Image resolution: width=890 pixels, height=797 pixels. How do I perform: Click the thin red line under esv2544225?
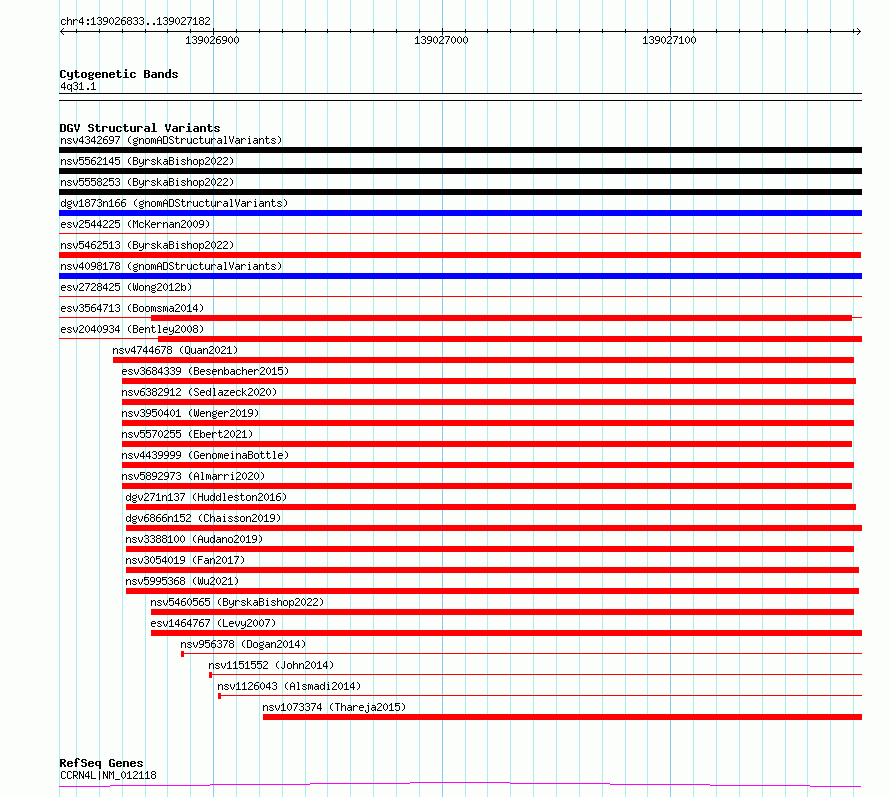(460, 233)
